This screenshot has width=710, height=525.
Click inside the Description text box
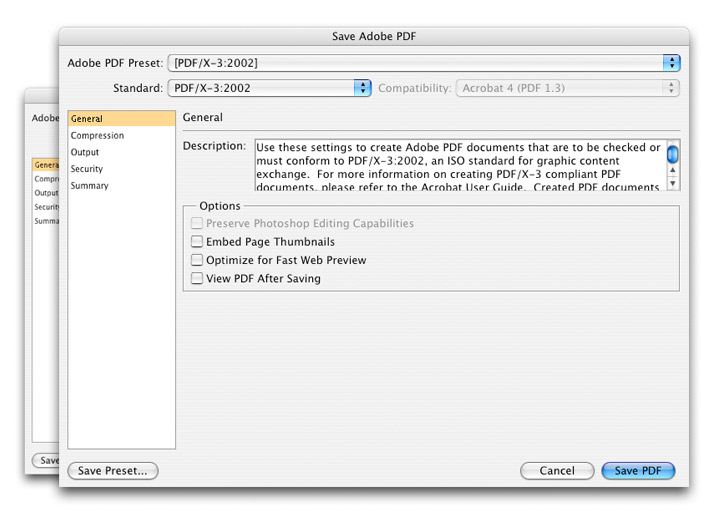pos(461,164)
